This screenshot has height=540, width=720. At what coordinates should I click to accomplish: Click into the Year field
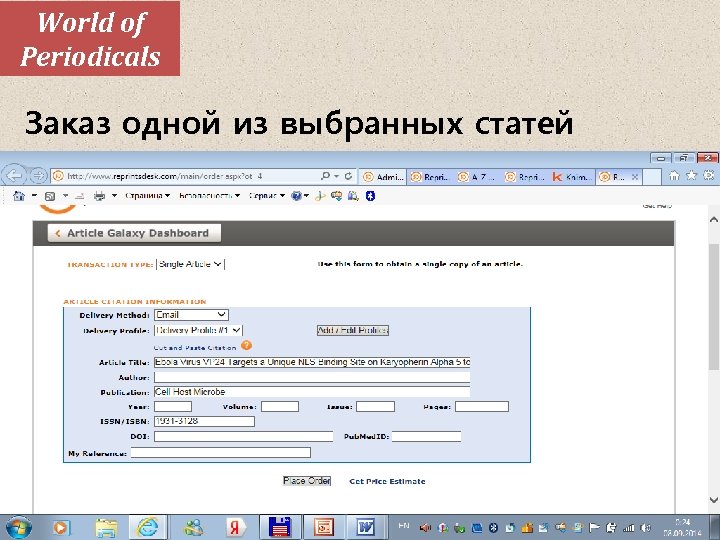pos(173,406)
